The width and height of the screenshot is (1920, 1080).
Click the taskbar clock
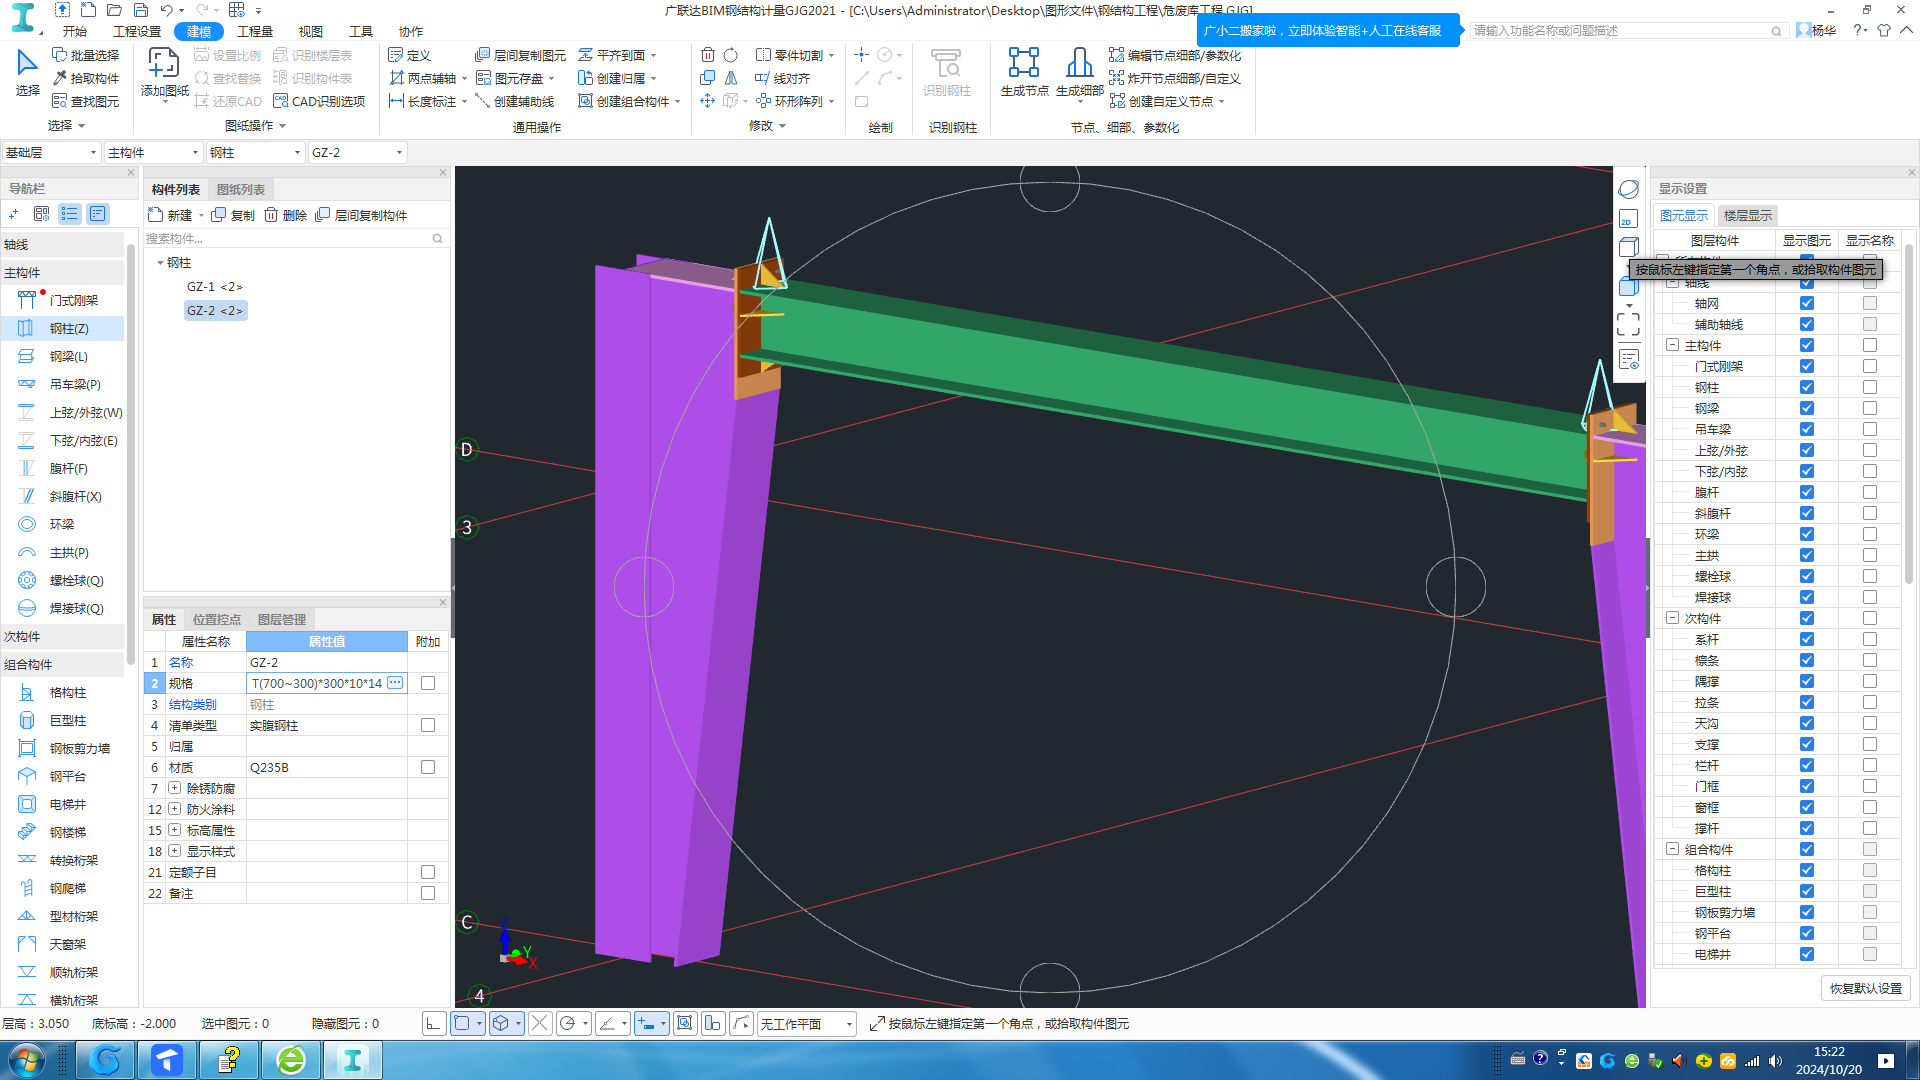coord(1828,1060)
